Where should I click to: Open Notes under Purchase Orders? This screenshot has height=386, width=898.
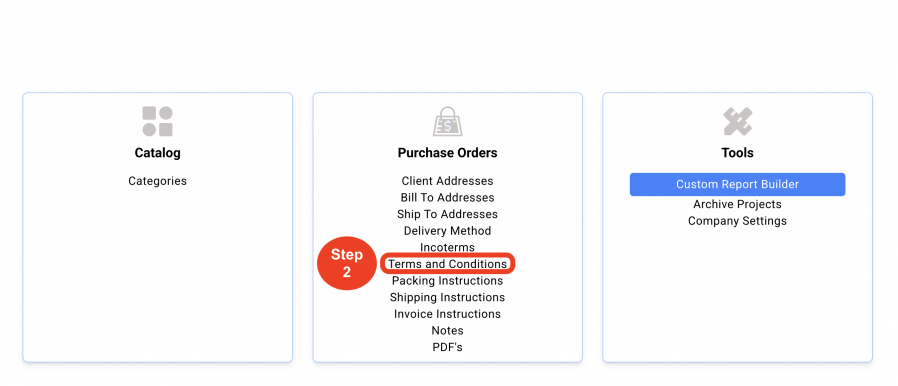coord(447,330)
